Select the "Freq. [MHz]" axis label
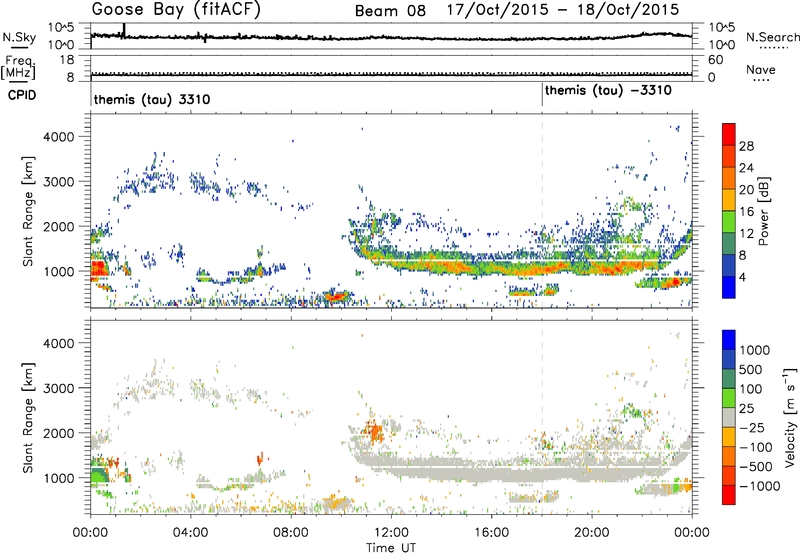 tap(18, 67)
